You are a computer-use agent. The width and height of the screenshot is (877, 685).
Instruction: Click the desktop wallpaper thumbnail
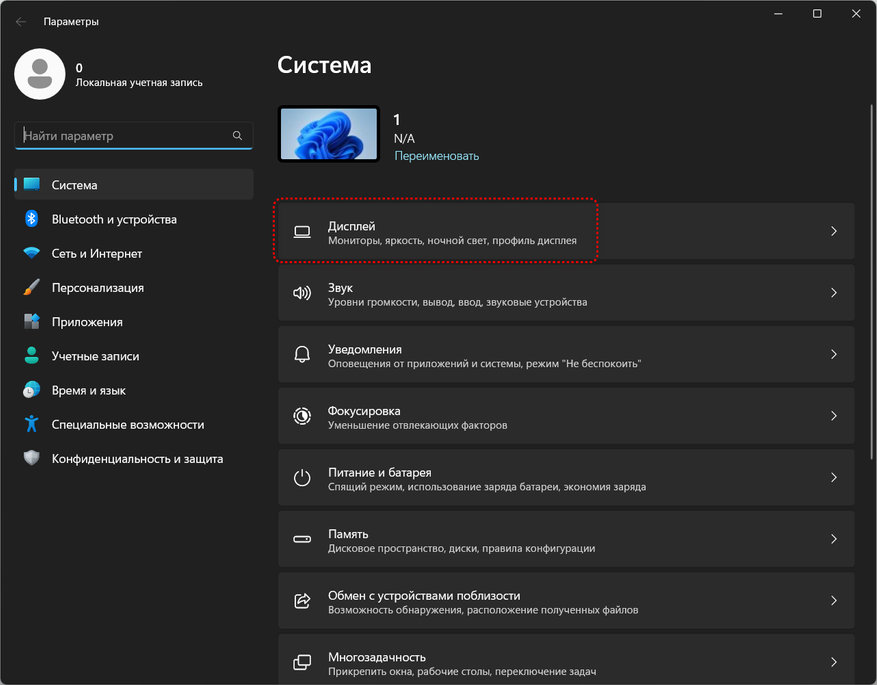coord(329,135)
